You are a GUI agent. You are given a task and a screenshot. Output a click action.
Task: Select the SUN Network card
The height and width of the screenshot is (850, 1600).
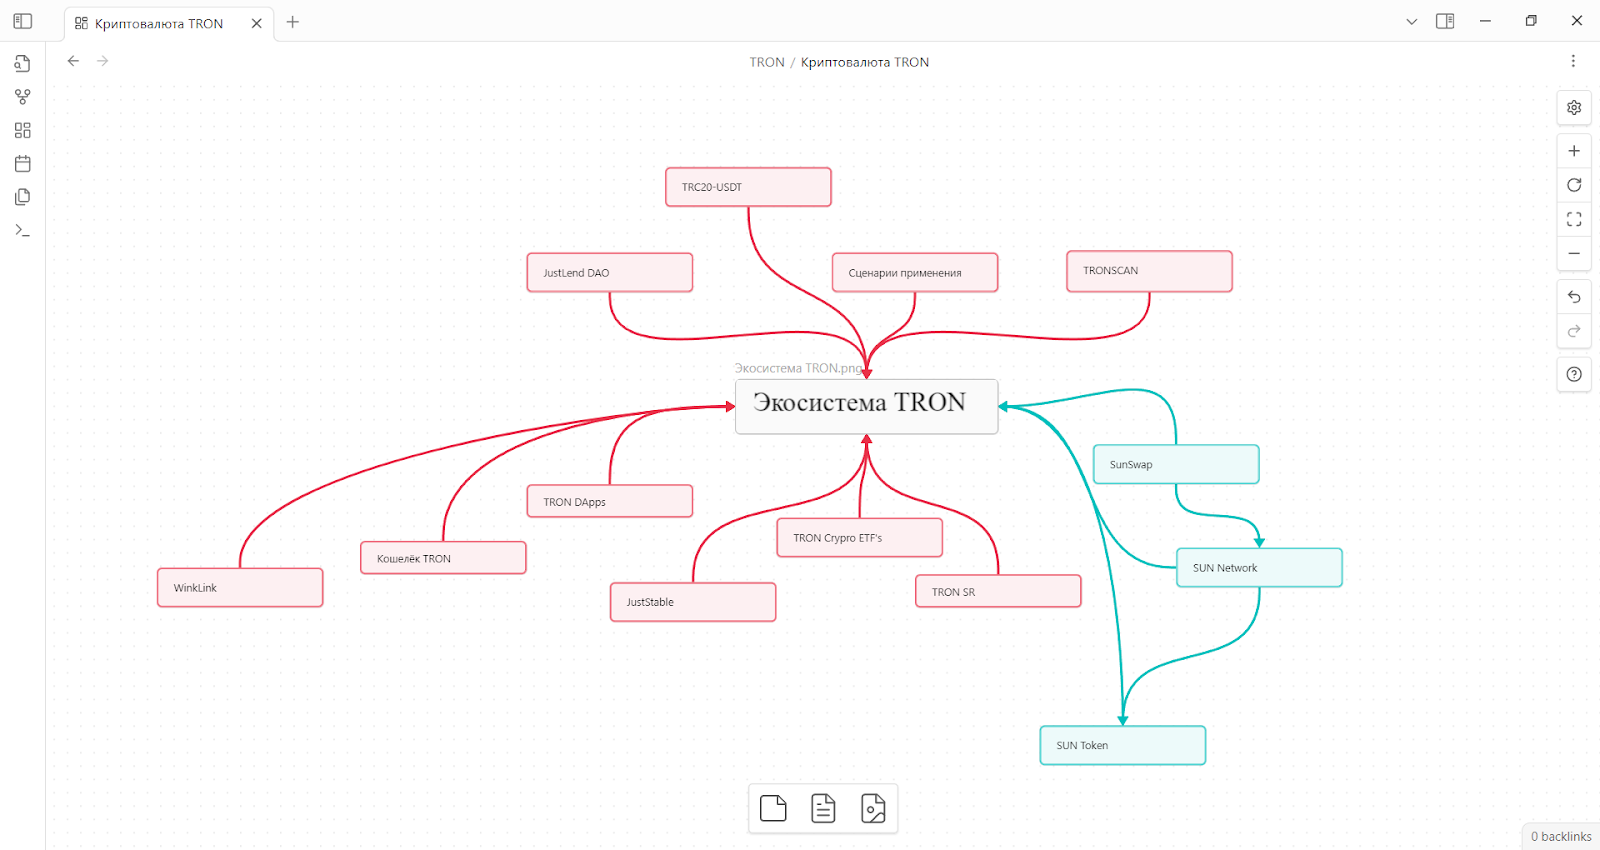point(1259,567)
